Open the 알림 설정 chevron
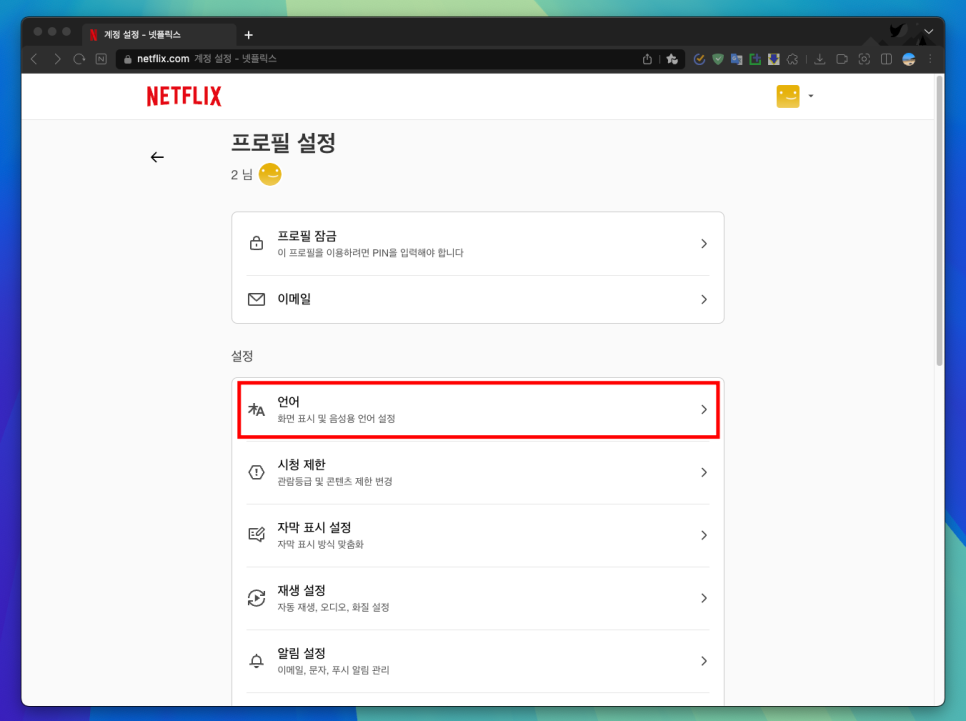The width and height of the screenshot is (966, 721). coord(704,661)
